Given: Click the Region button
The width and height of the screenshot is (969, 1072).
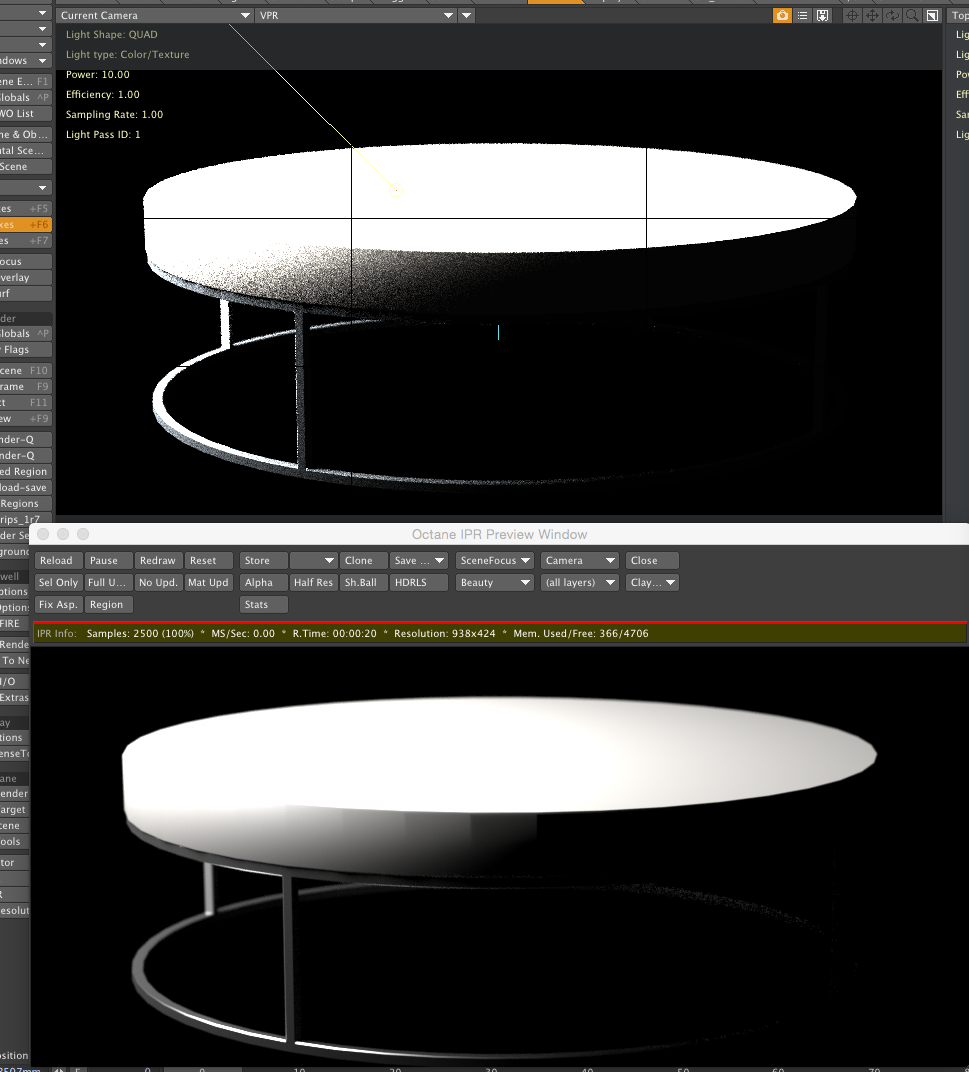Looking at the screenshot, I should pos(109,604).
